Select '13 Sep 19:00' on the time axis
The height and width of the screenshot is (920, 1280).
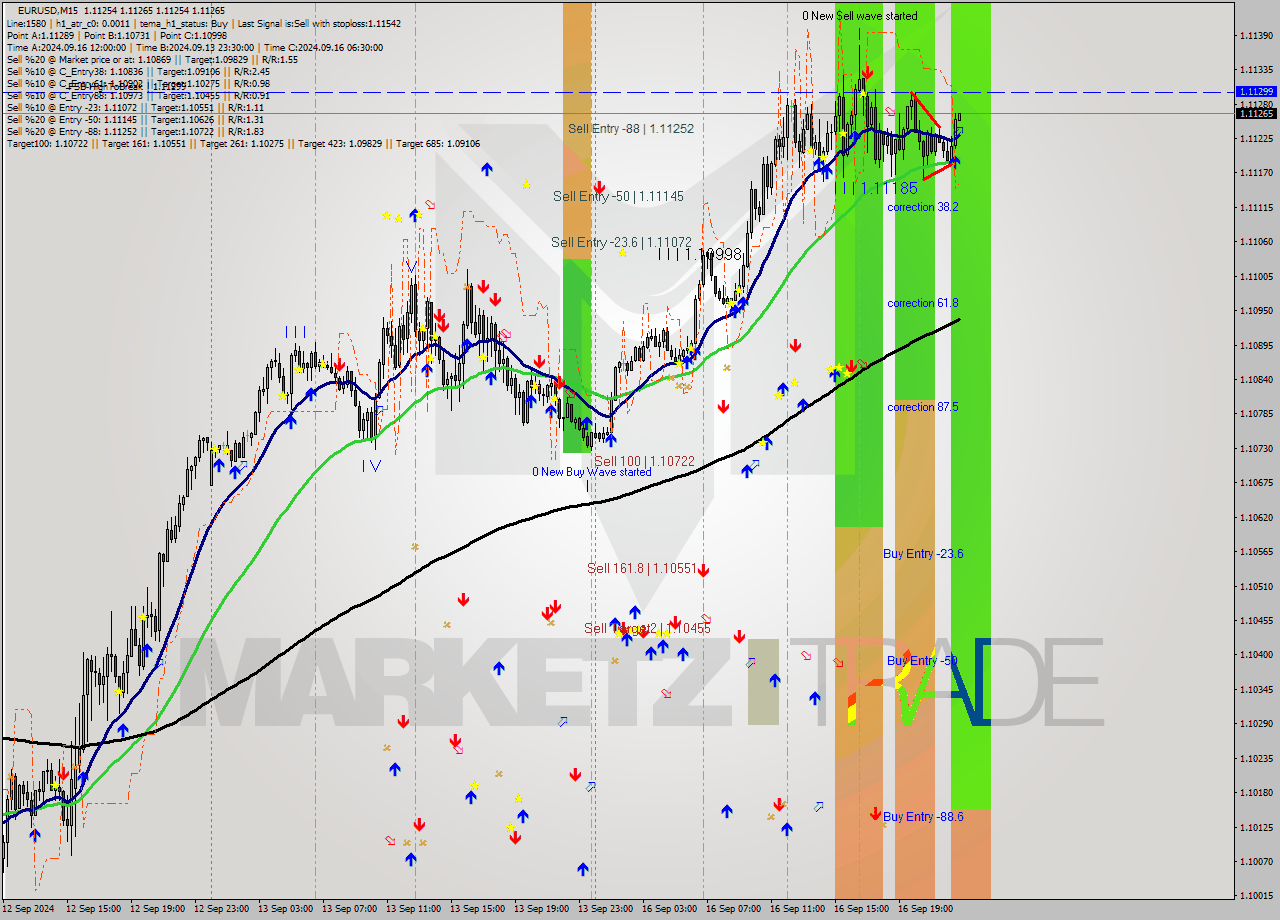pos(541,909)
